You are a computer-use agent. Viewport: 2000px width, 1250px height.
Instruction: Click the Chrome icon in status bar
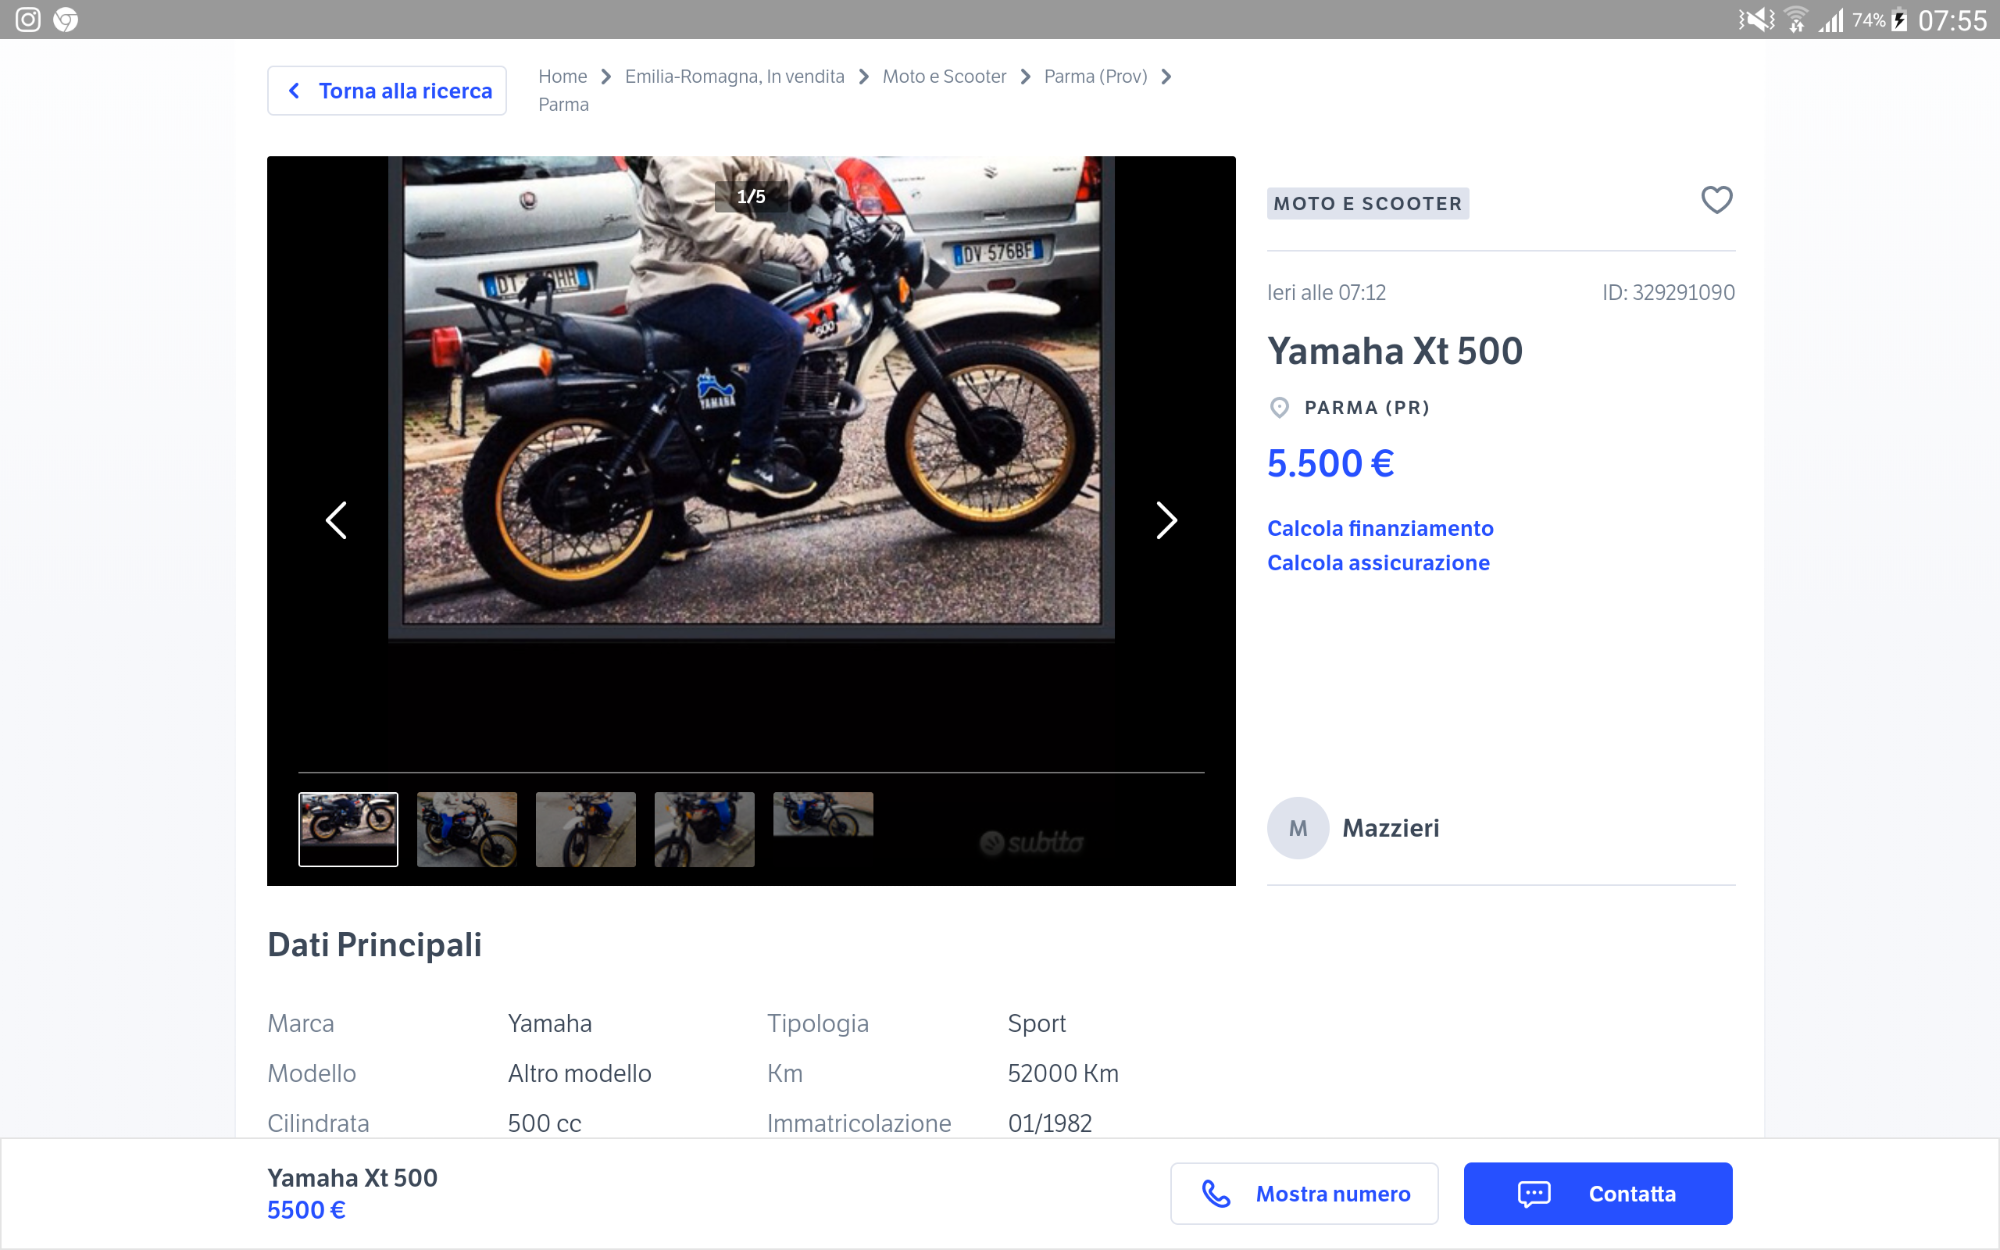tap(66, 20)
